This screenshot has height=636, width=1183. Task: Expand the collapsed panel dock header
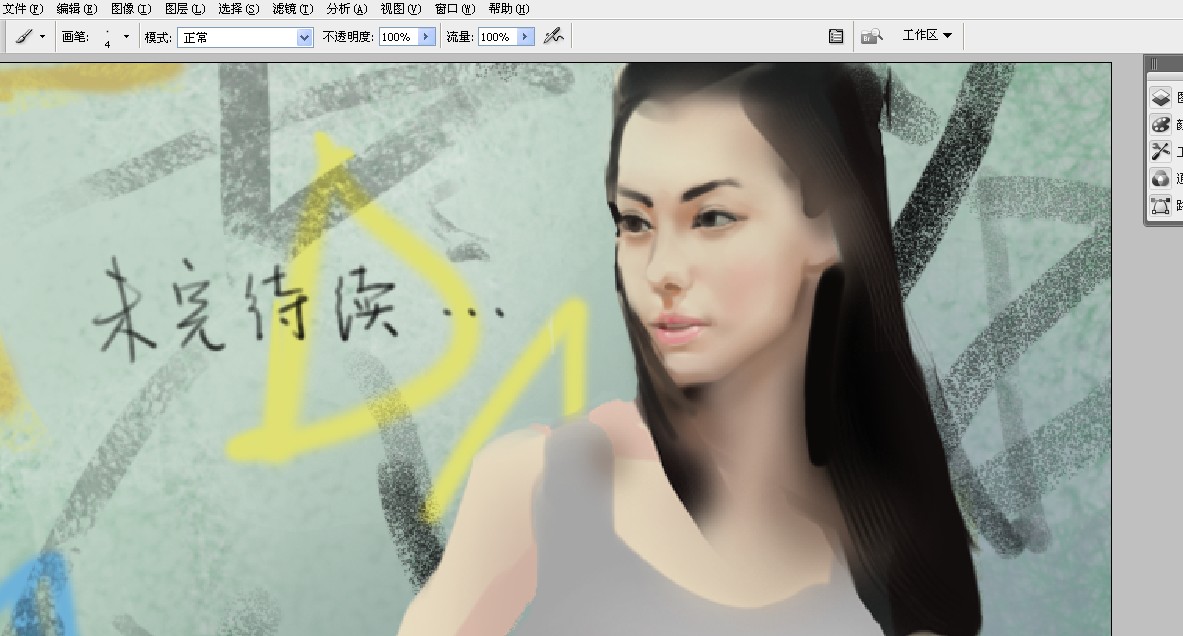[x=1164, y=64]
